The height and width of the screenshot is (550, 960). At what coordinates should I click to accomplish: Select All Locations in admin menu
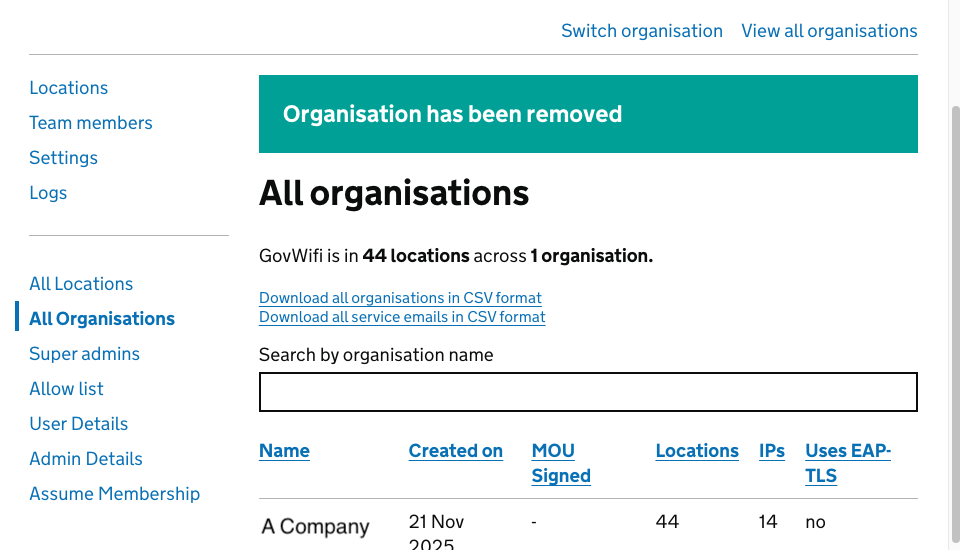80,284
